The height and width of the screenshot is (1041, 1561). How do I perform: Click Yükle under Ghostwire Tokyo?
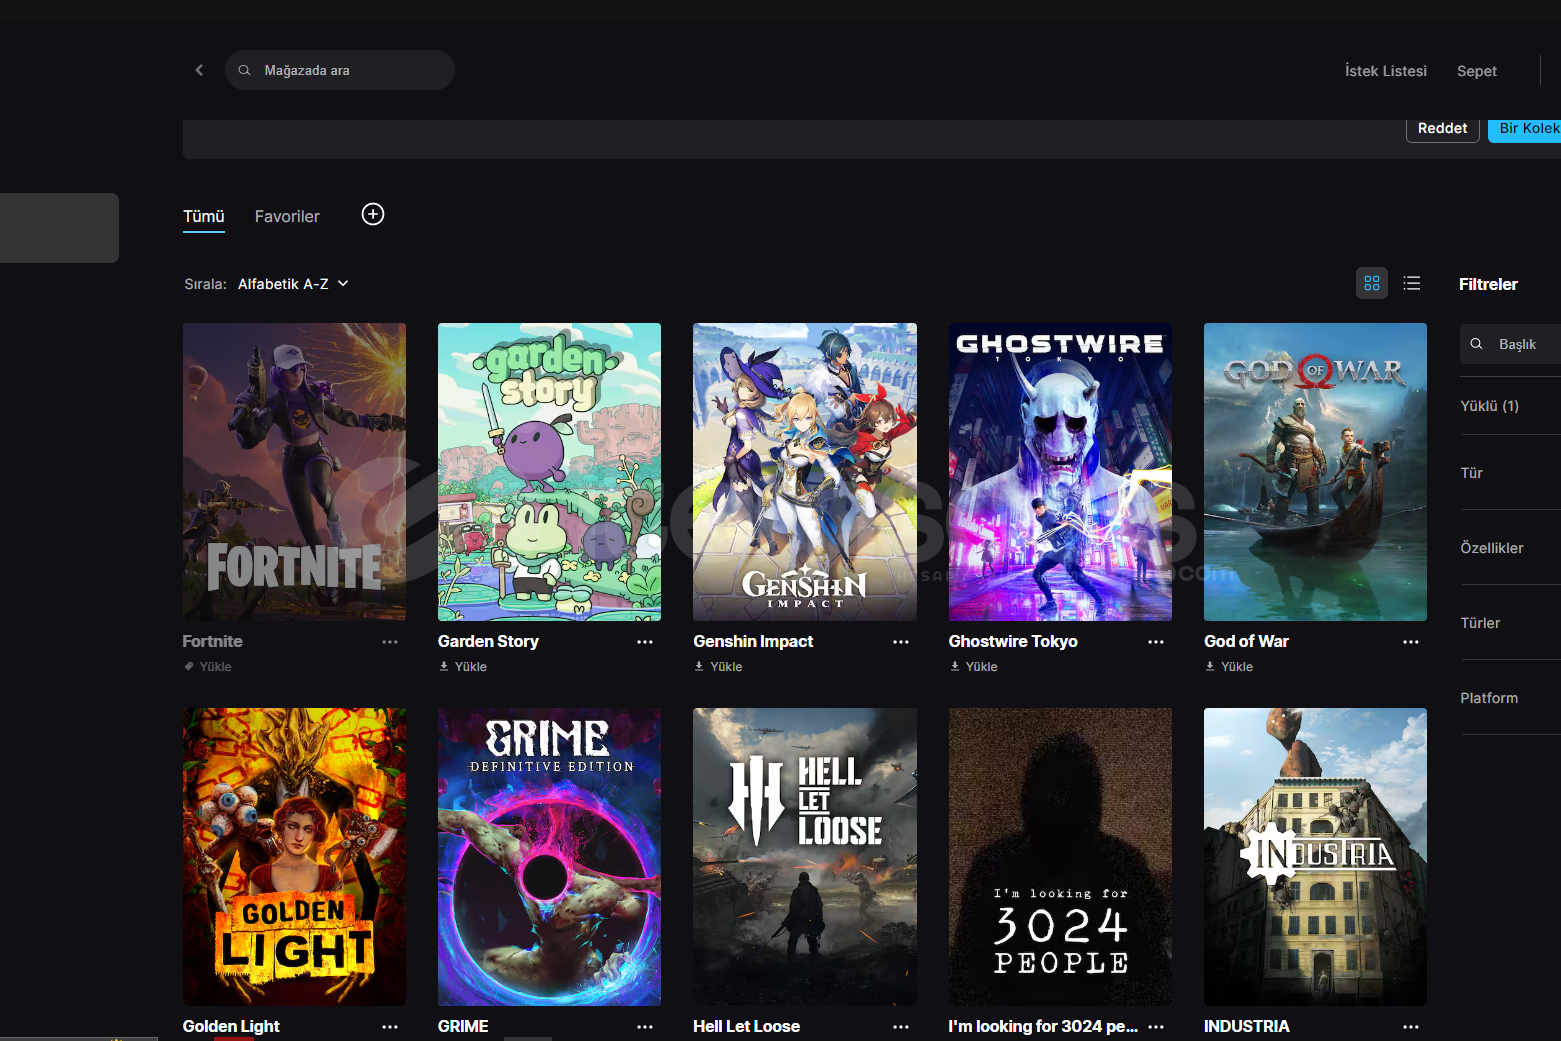click(981, 667)
